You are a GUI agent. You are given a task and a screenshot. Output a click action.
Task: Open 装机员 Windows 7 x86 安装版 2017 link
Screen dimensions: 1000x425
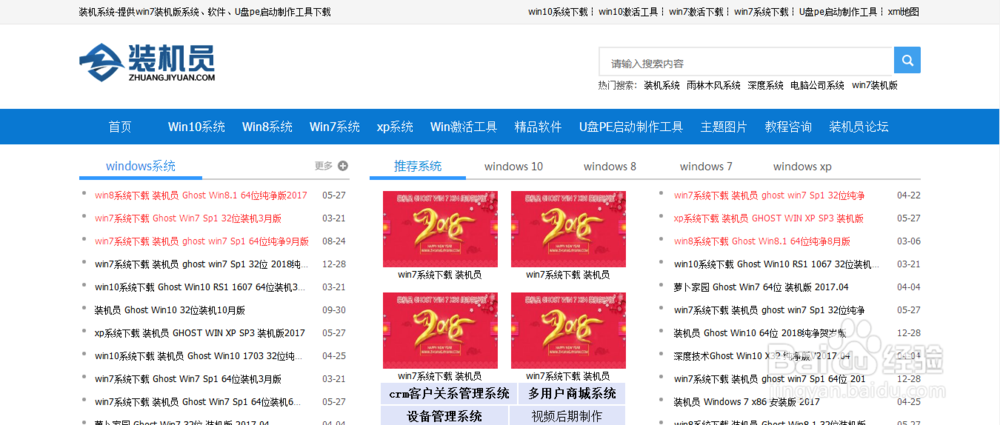pos(746,402)
